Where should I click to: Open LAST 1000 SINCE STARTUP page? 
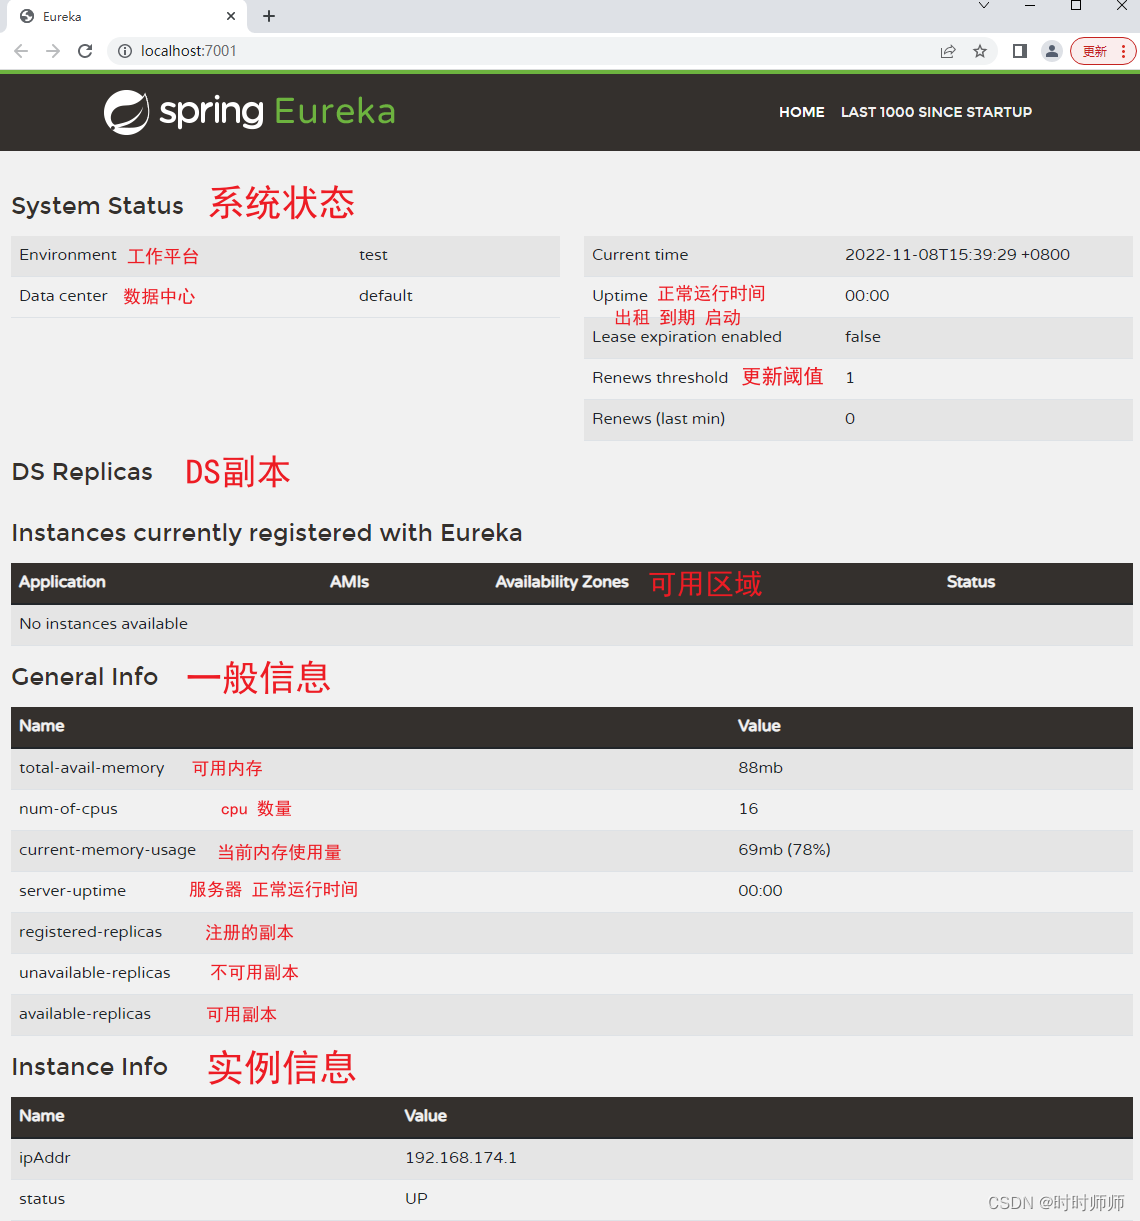[936, 112]
